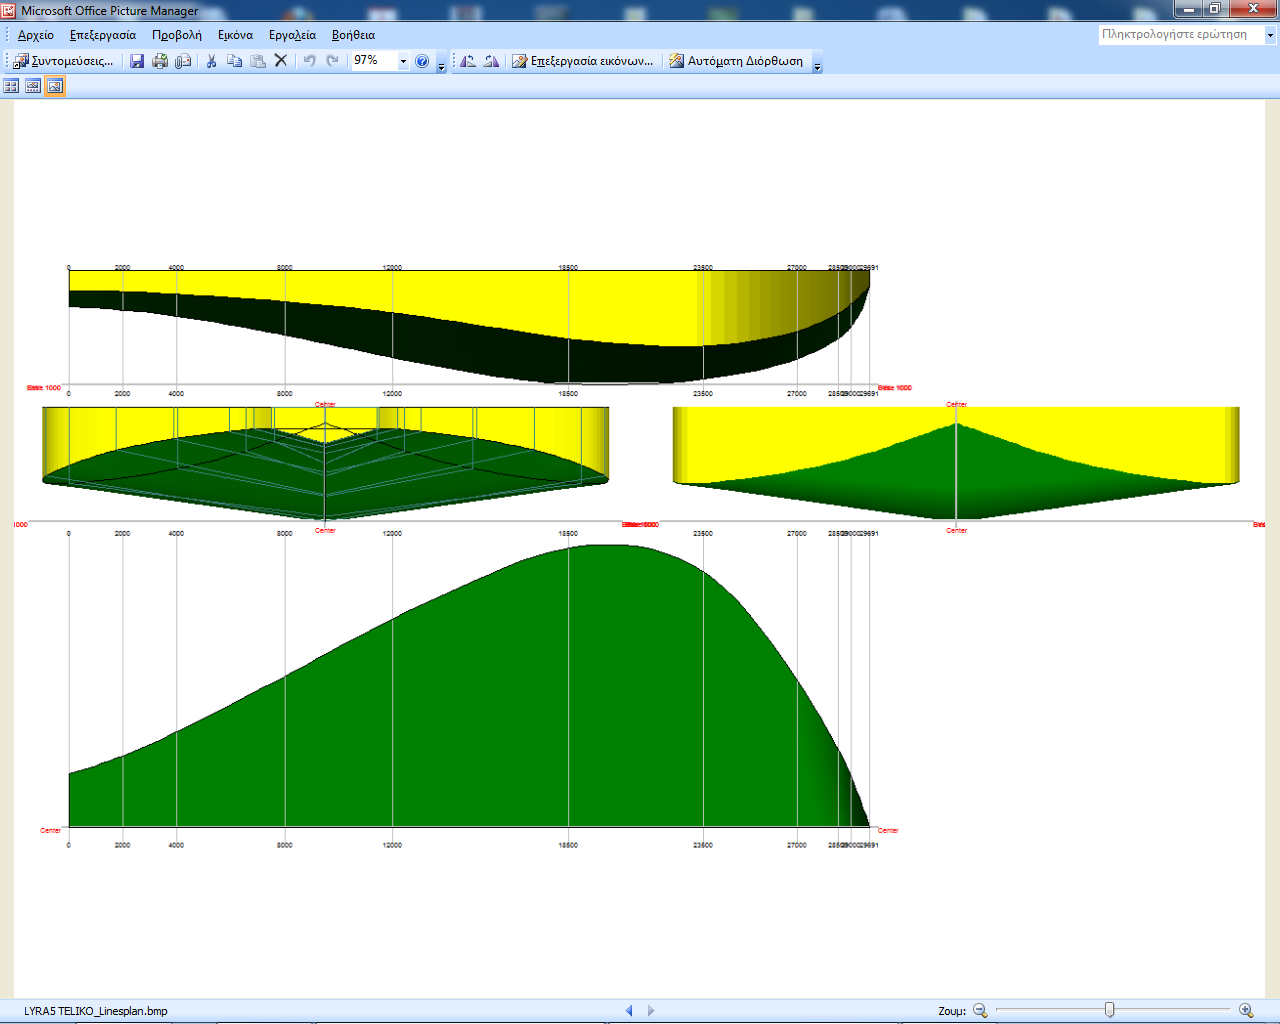Switch to thumbnail view
Image resolution: width=1280 pixels, height=1024 pixels.
11,87
